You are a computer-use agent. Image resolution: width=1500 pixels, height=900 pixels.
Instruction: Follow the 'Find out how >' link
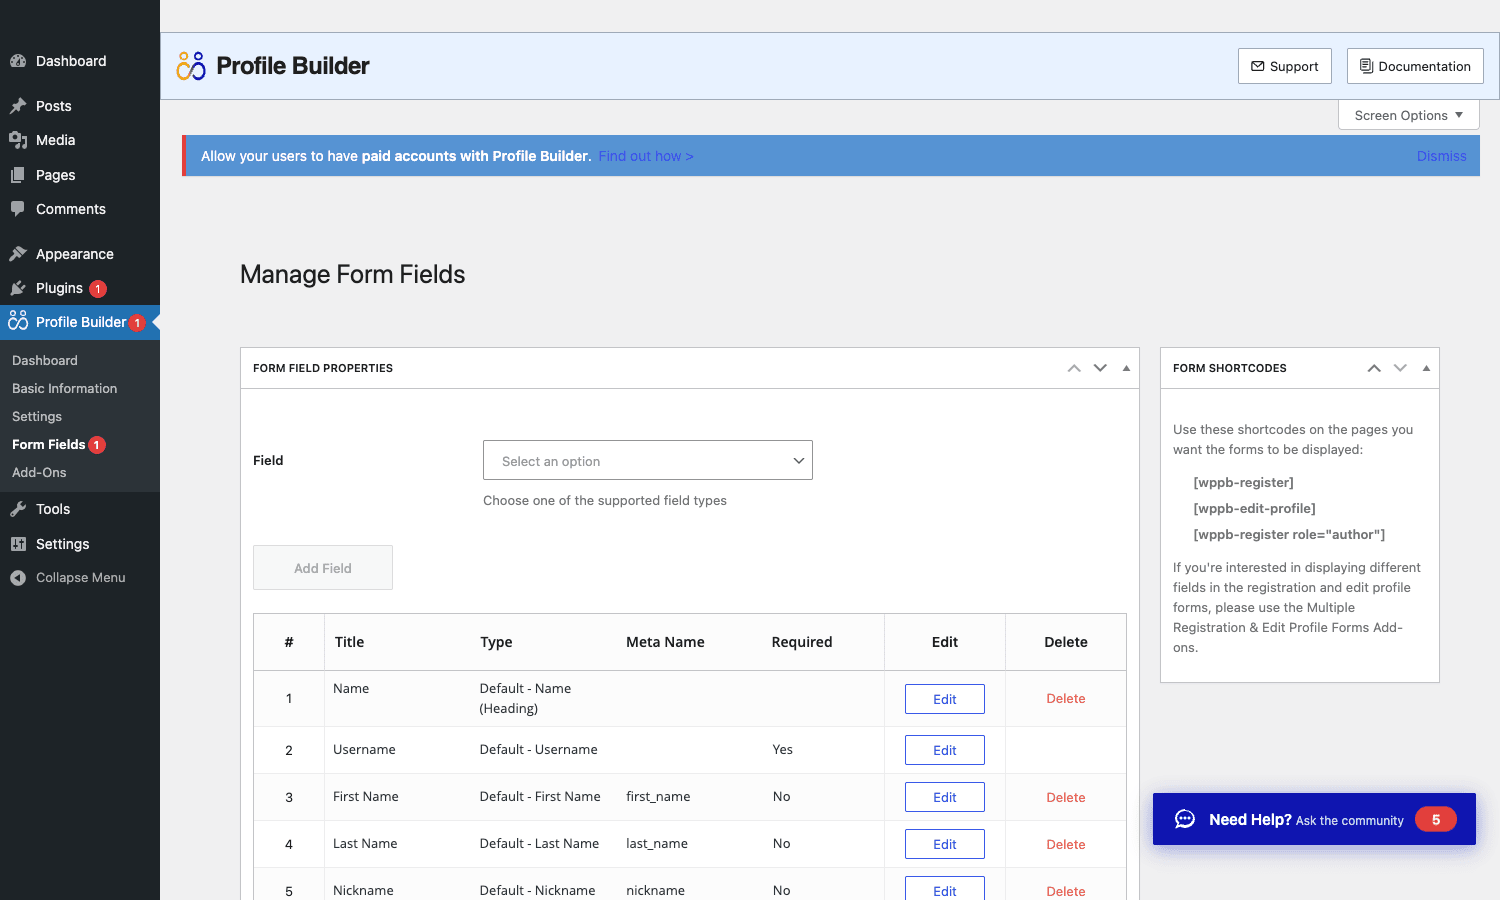tap(646, 156)
